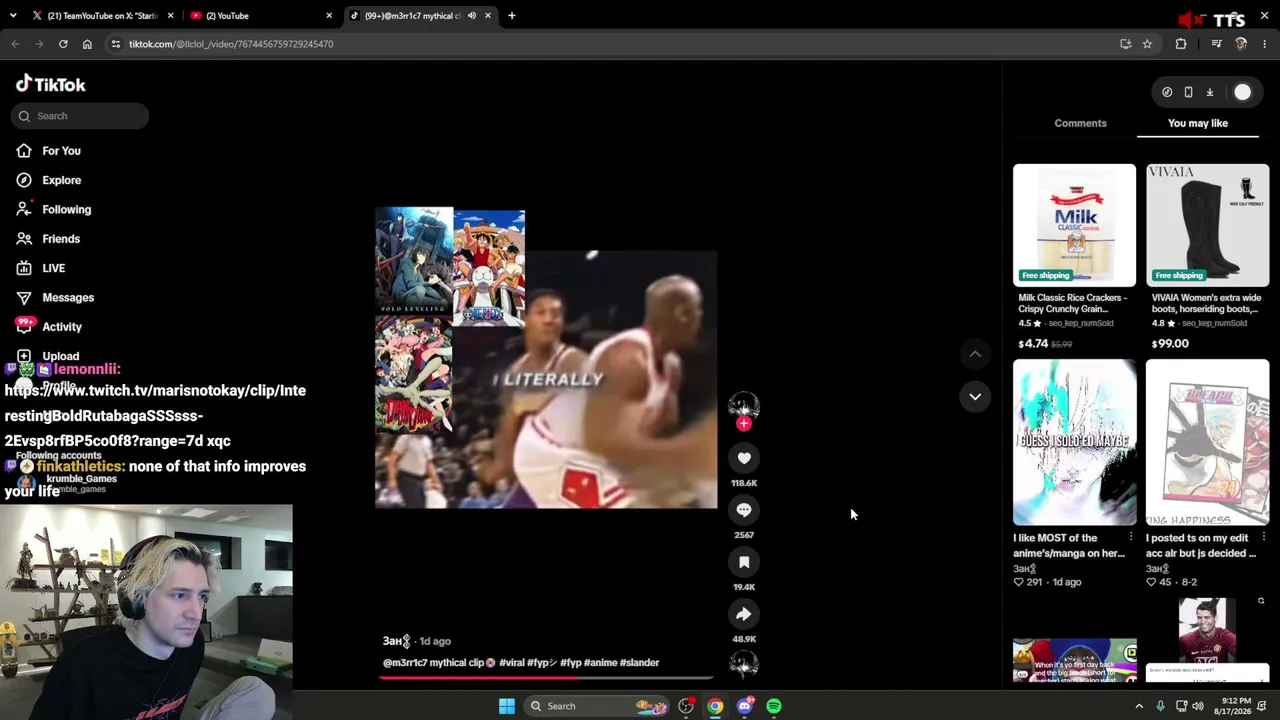This screenshot has height=720, width=1280.
Task: Save the video with the bookmark icon
Action: (x=744, y=562)
